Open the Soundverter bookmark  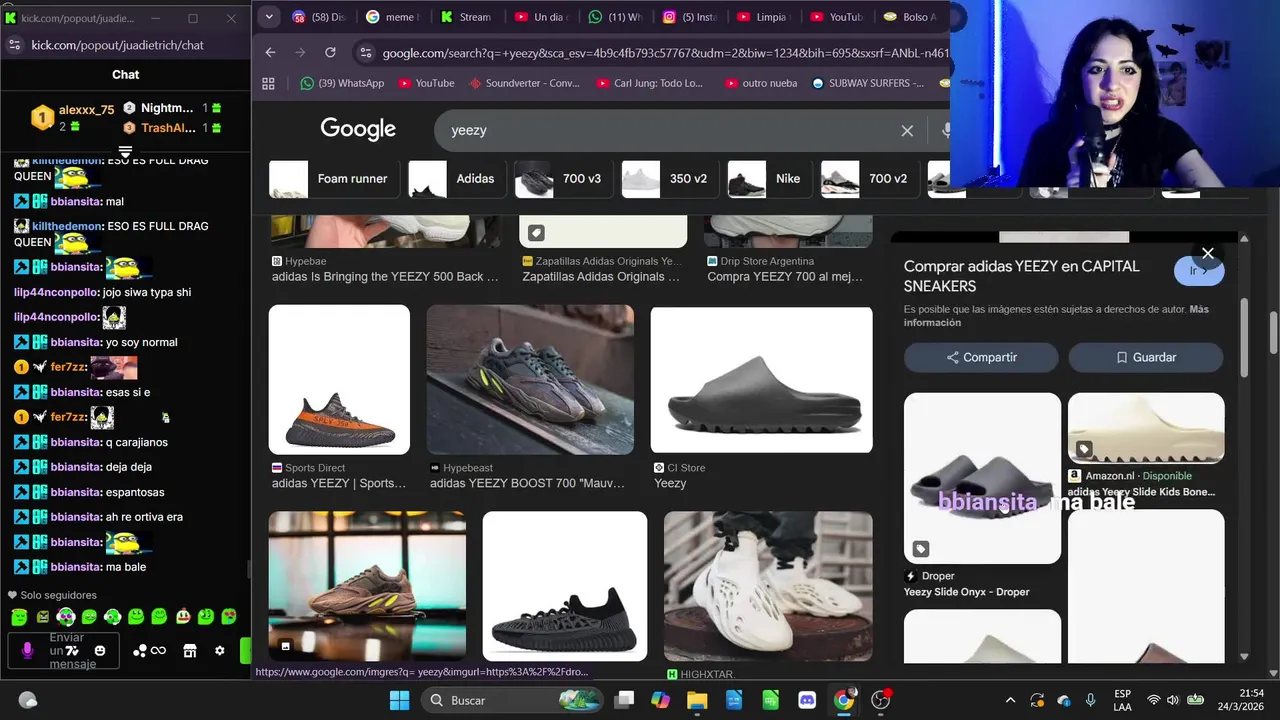[523, 83]
